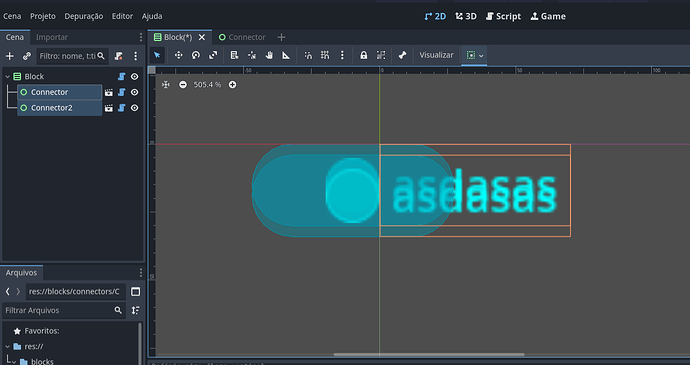Lock the selected nodes

click(x=363, y=55)
